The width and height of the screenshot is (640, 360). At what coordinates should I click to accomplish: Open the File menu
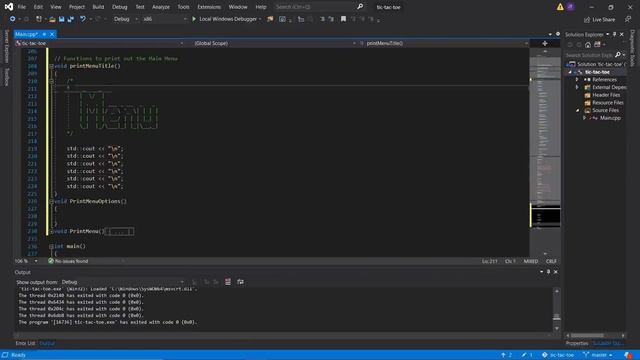21,7
